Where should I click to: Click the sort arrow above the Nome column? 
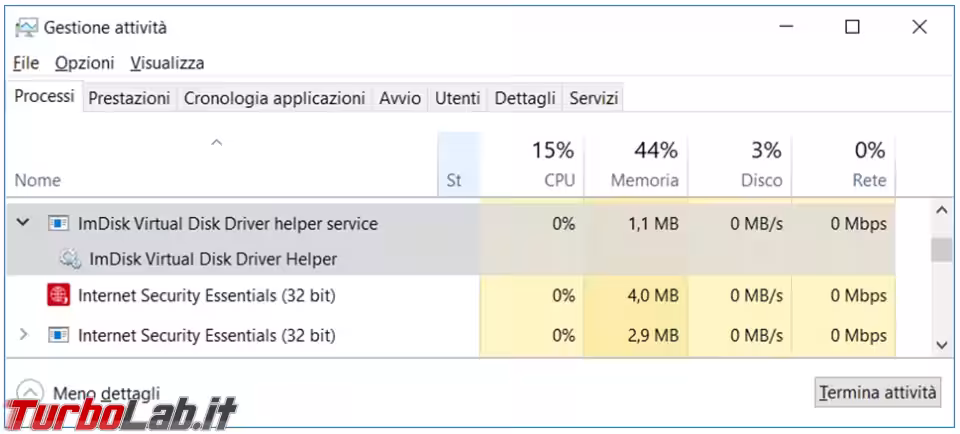[x=216, y=143]
